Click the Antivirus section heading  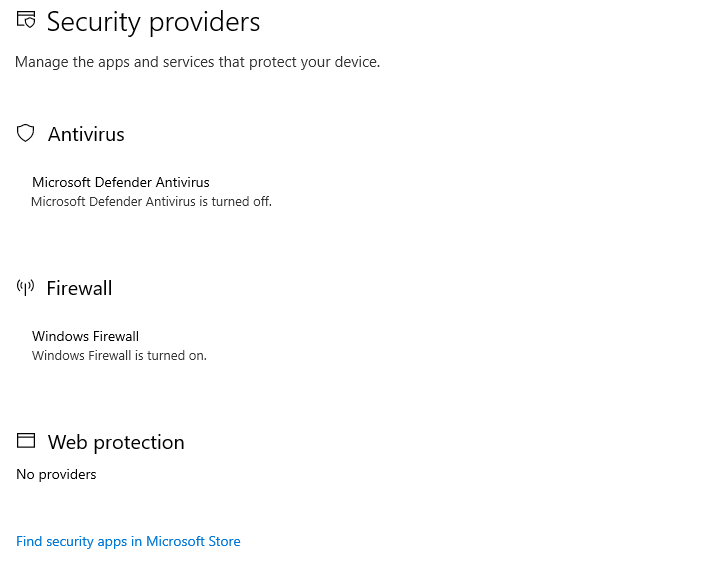click(86, 134)
